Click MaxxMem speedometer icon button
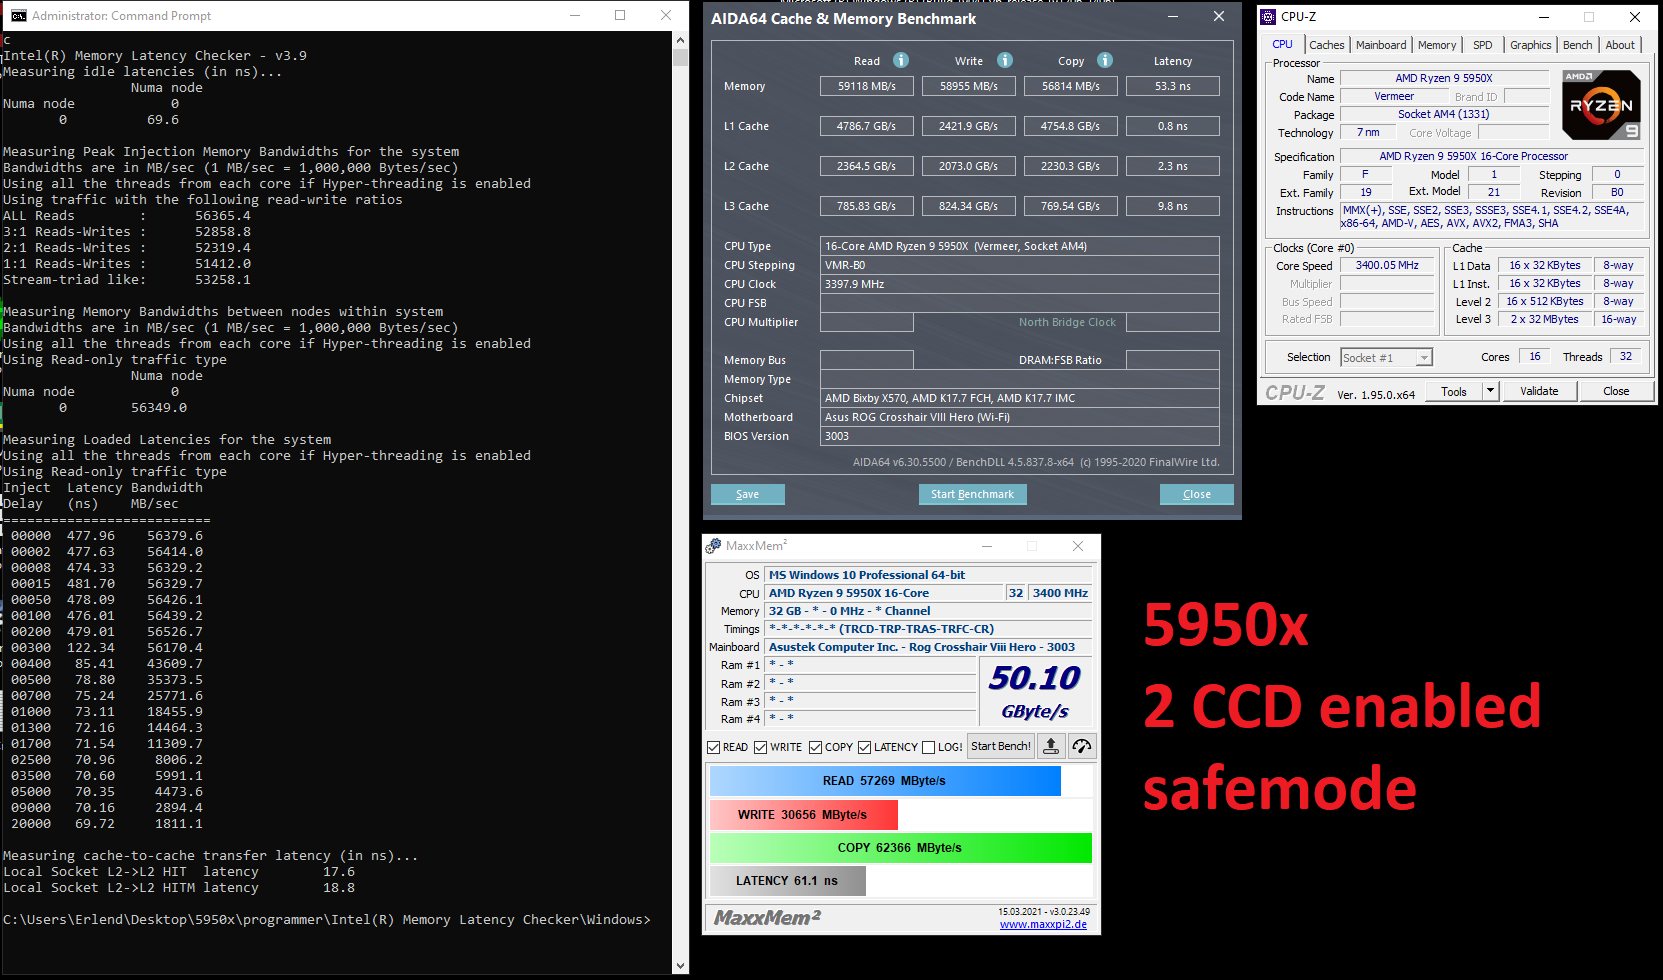 click(1082, 746)
